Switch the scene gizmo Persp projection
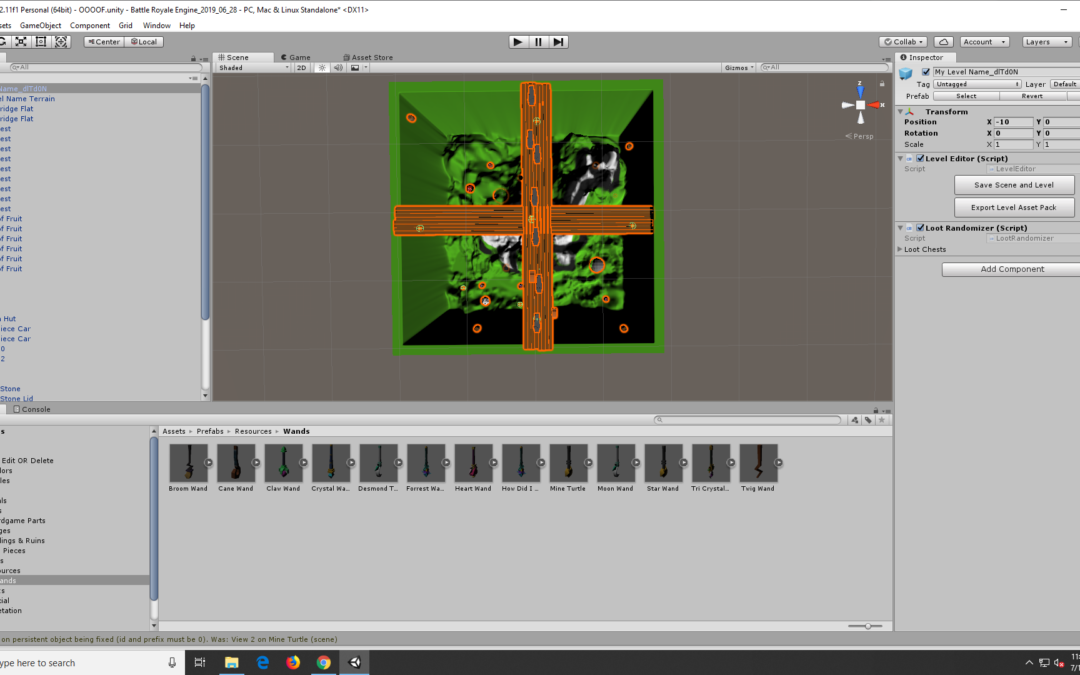 click(860, 136)
